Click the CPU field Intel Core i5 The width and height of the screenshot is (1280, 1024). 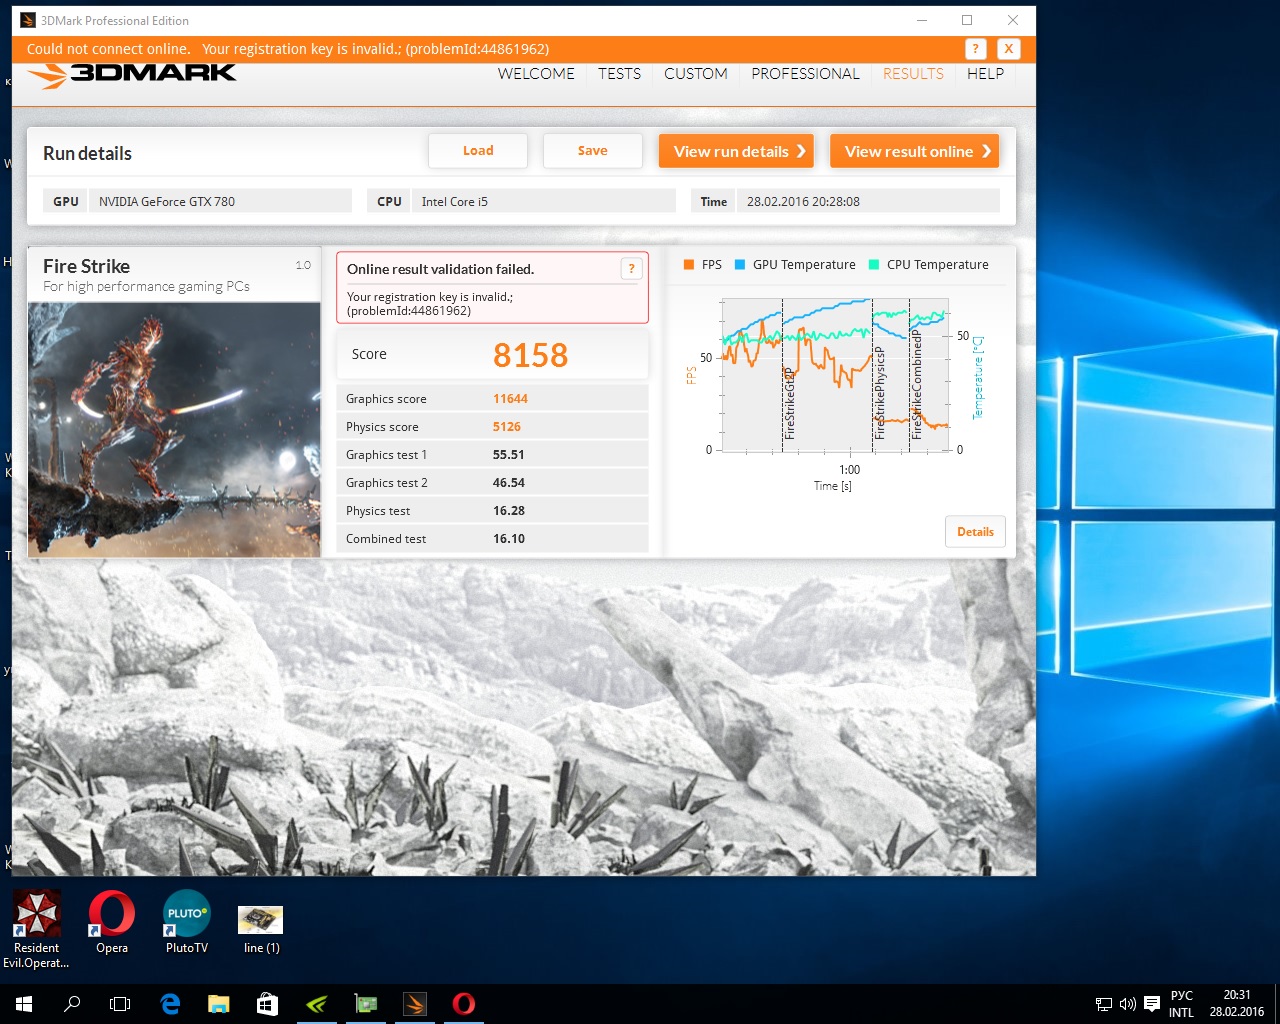(544, 201)
